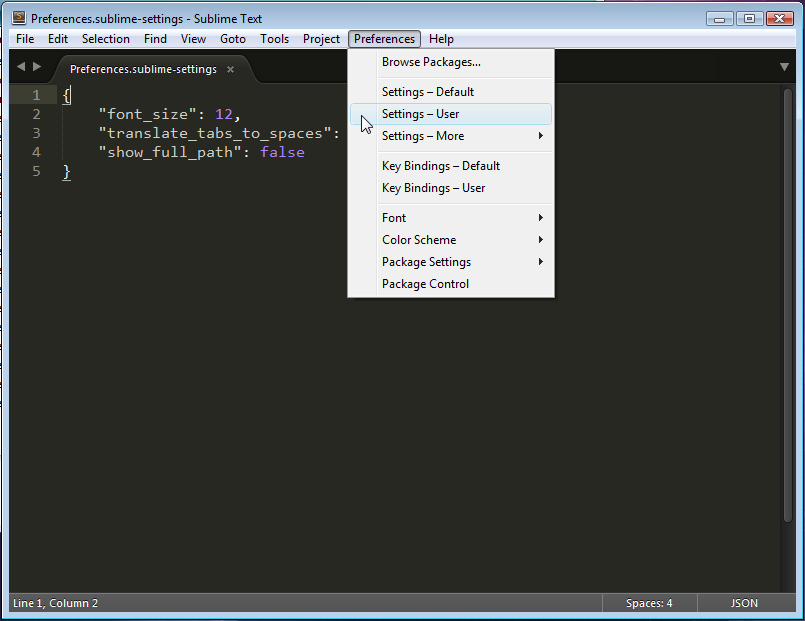Screen dimensions: 805x621
Task: Click the previous tab left arrow
Action: coord(21,67)
